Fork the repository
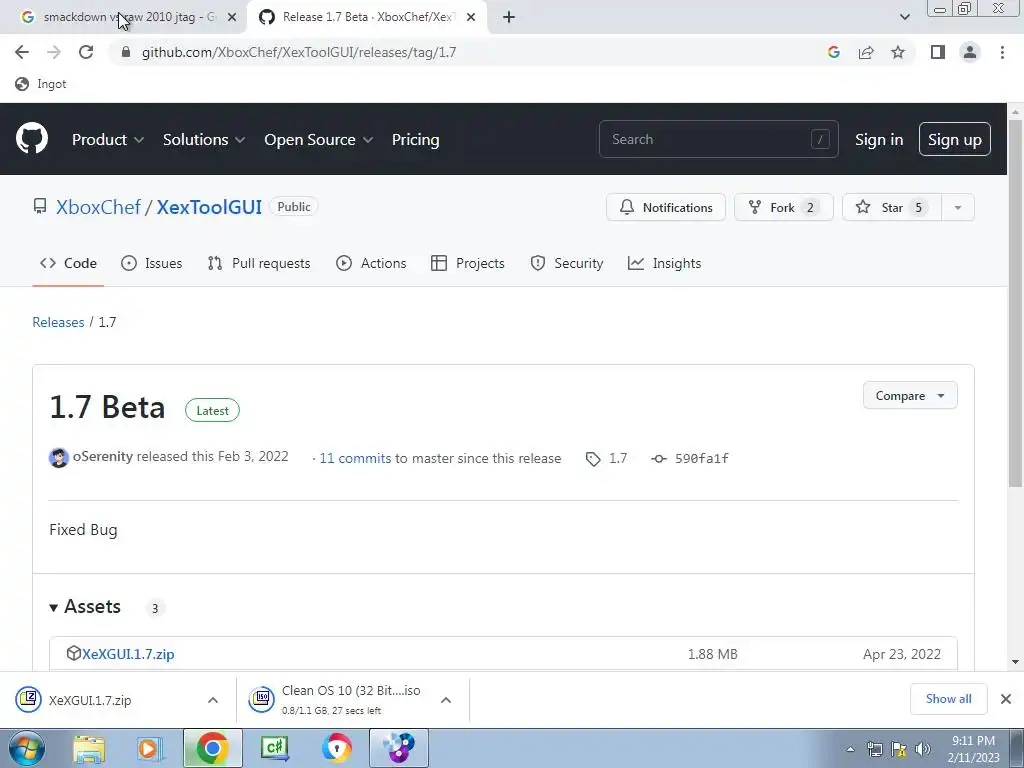Viewport: 1024px width, 768px height. click(x=784, y=208)
